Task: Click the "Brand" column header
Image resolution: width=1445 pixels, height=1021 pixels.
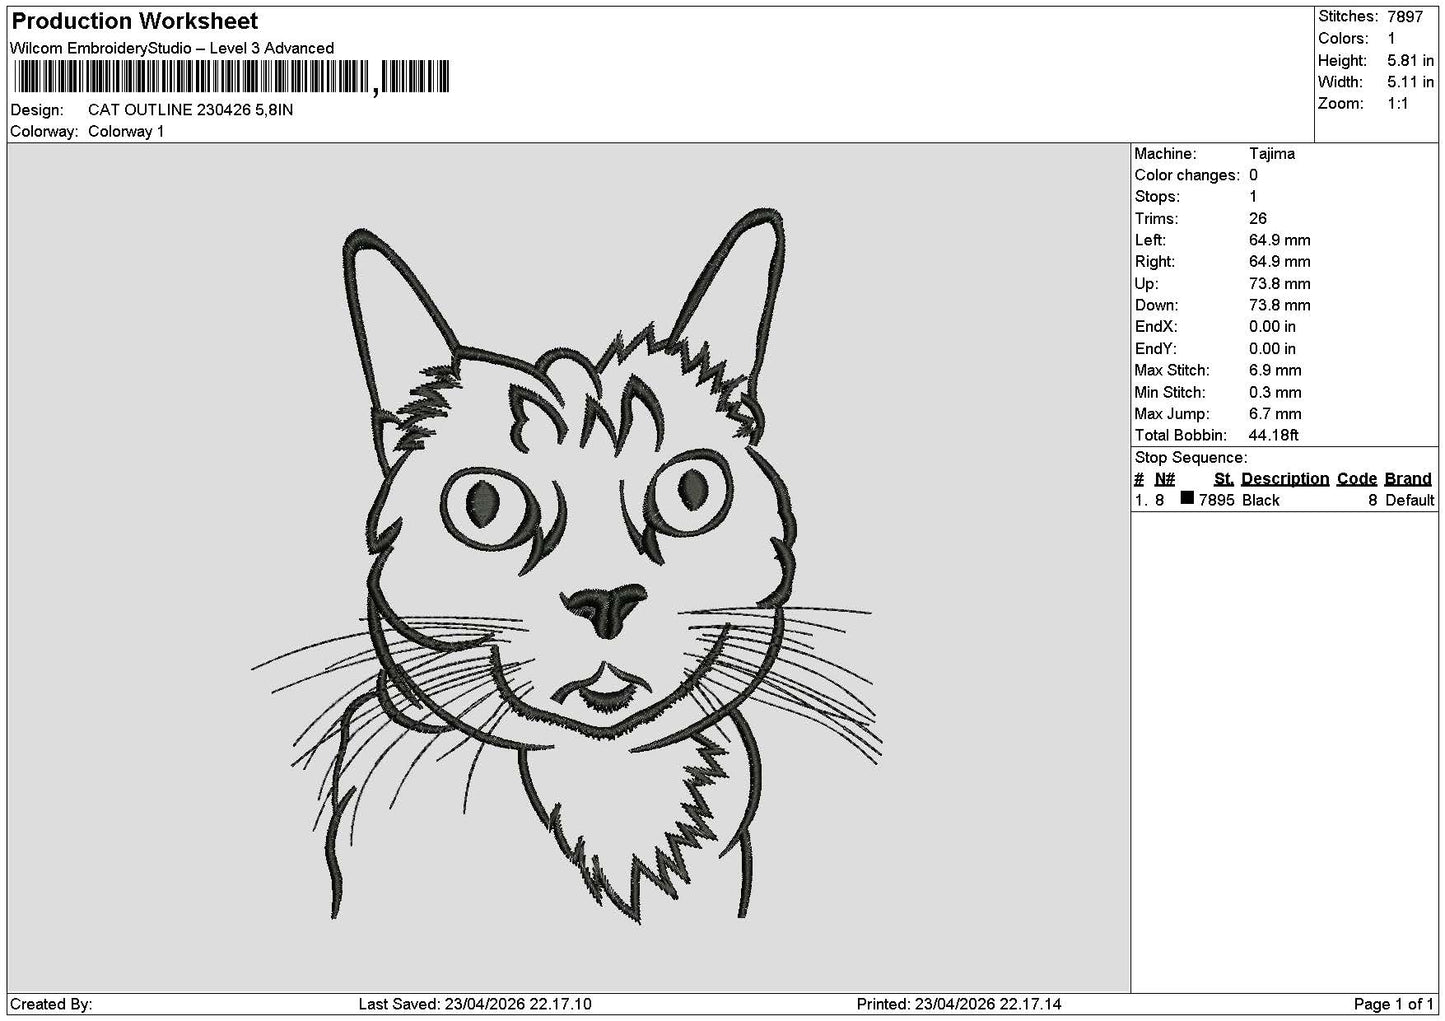Action: (x=1409, y=479)
